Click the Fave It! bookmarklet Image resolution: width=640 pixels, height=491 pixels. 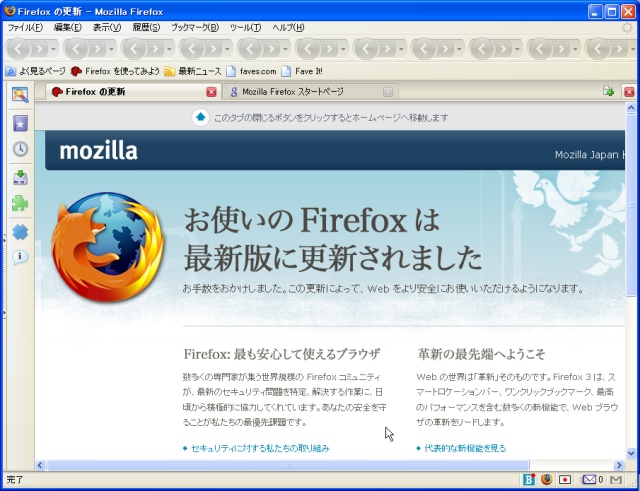302,71
